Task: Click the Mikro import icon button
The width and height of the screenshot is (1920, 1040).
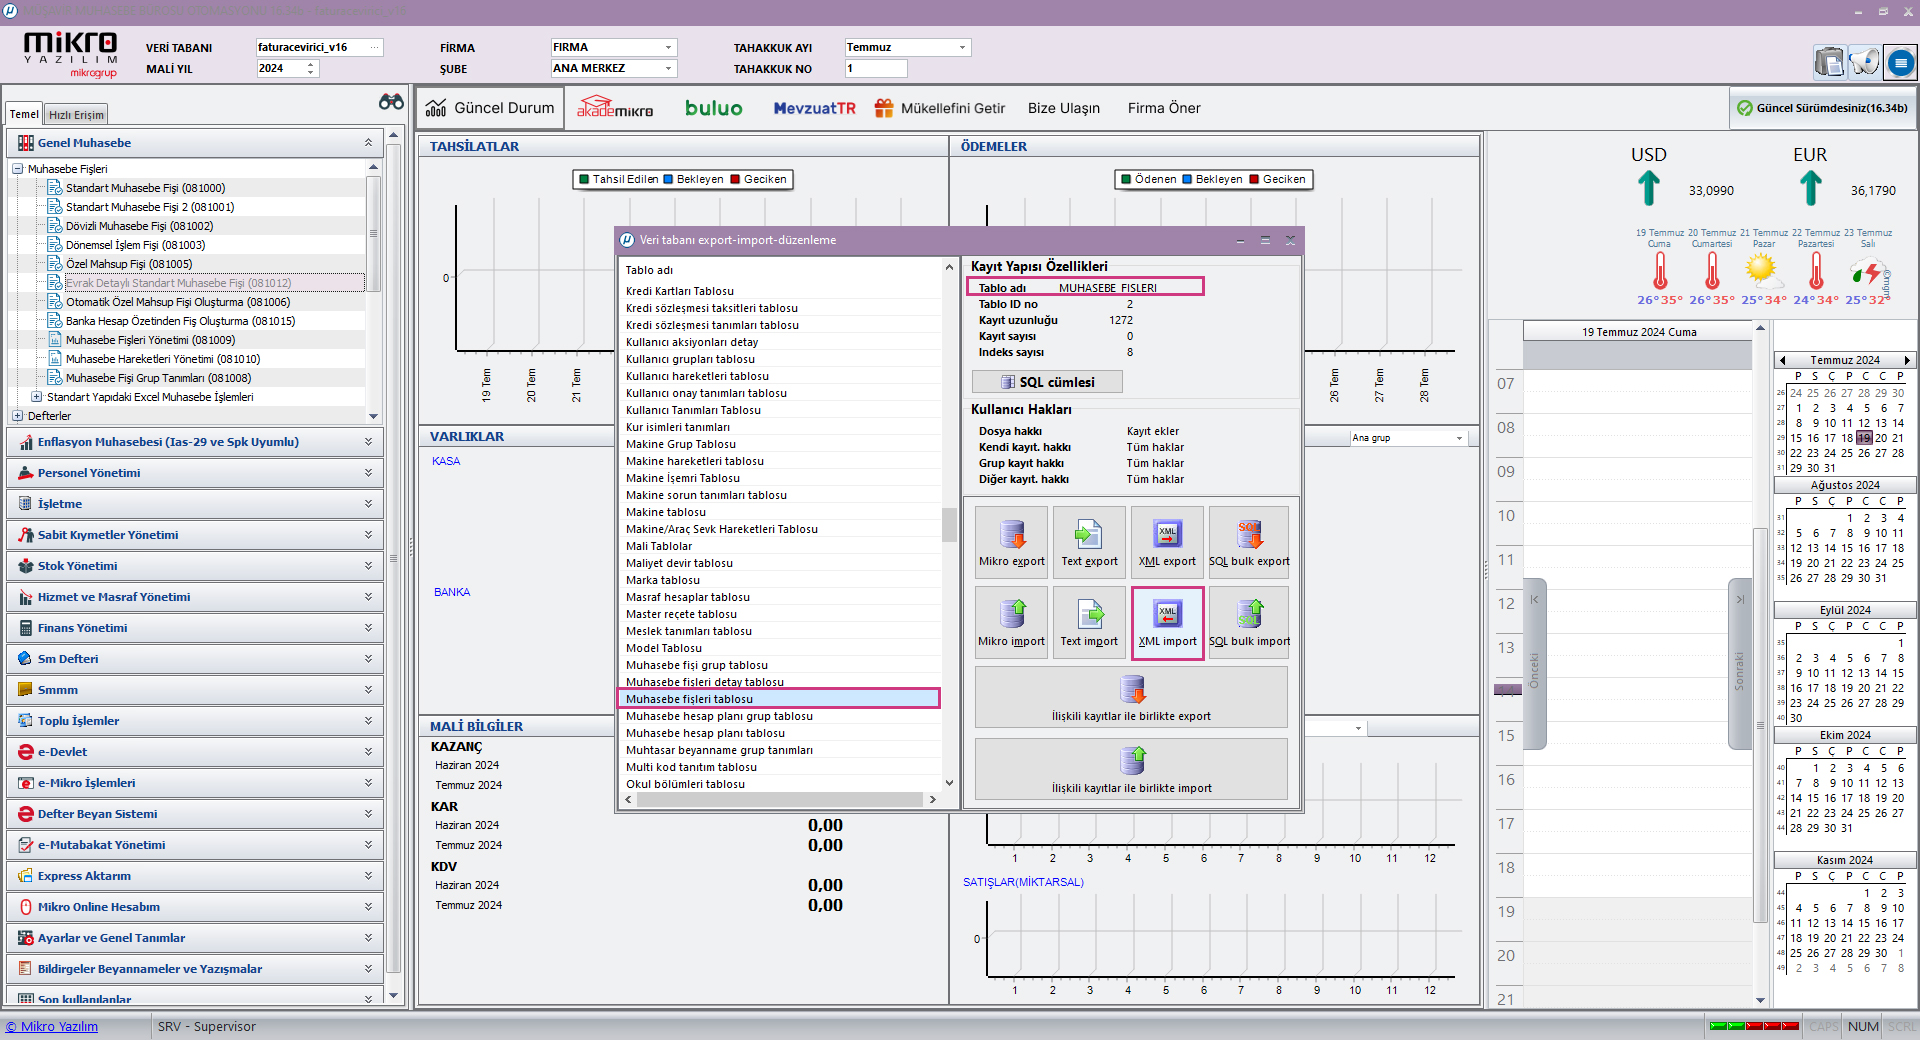Action: click(x=1011, y=622)
